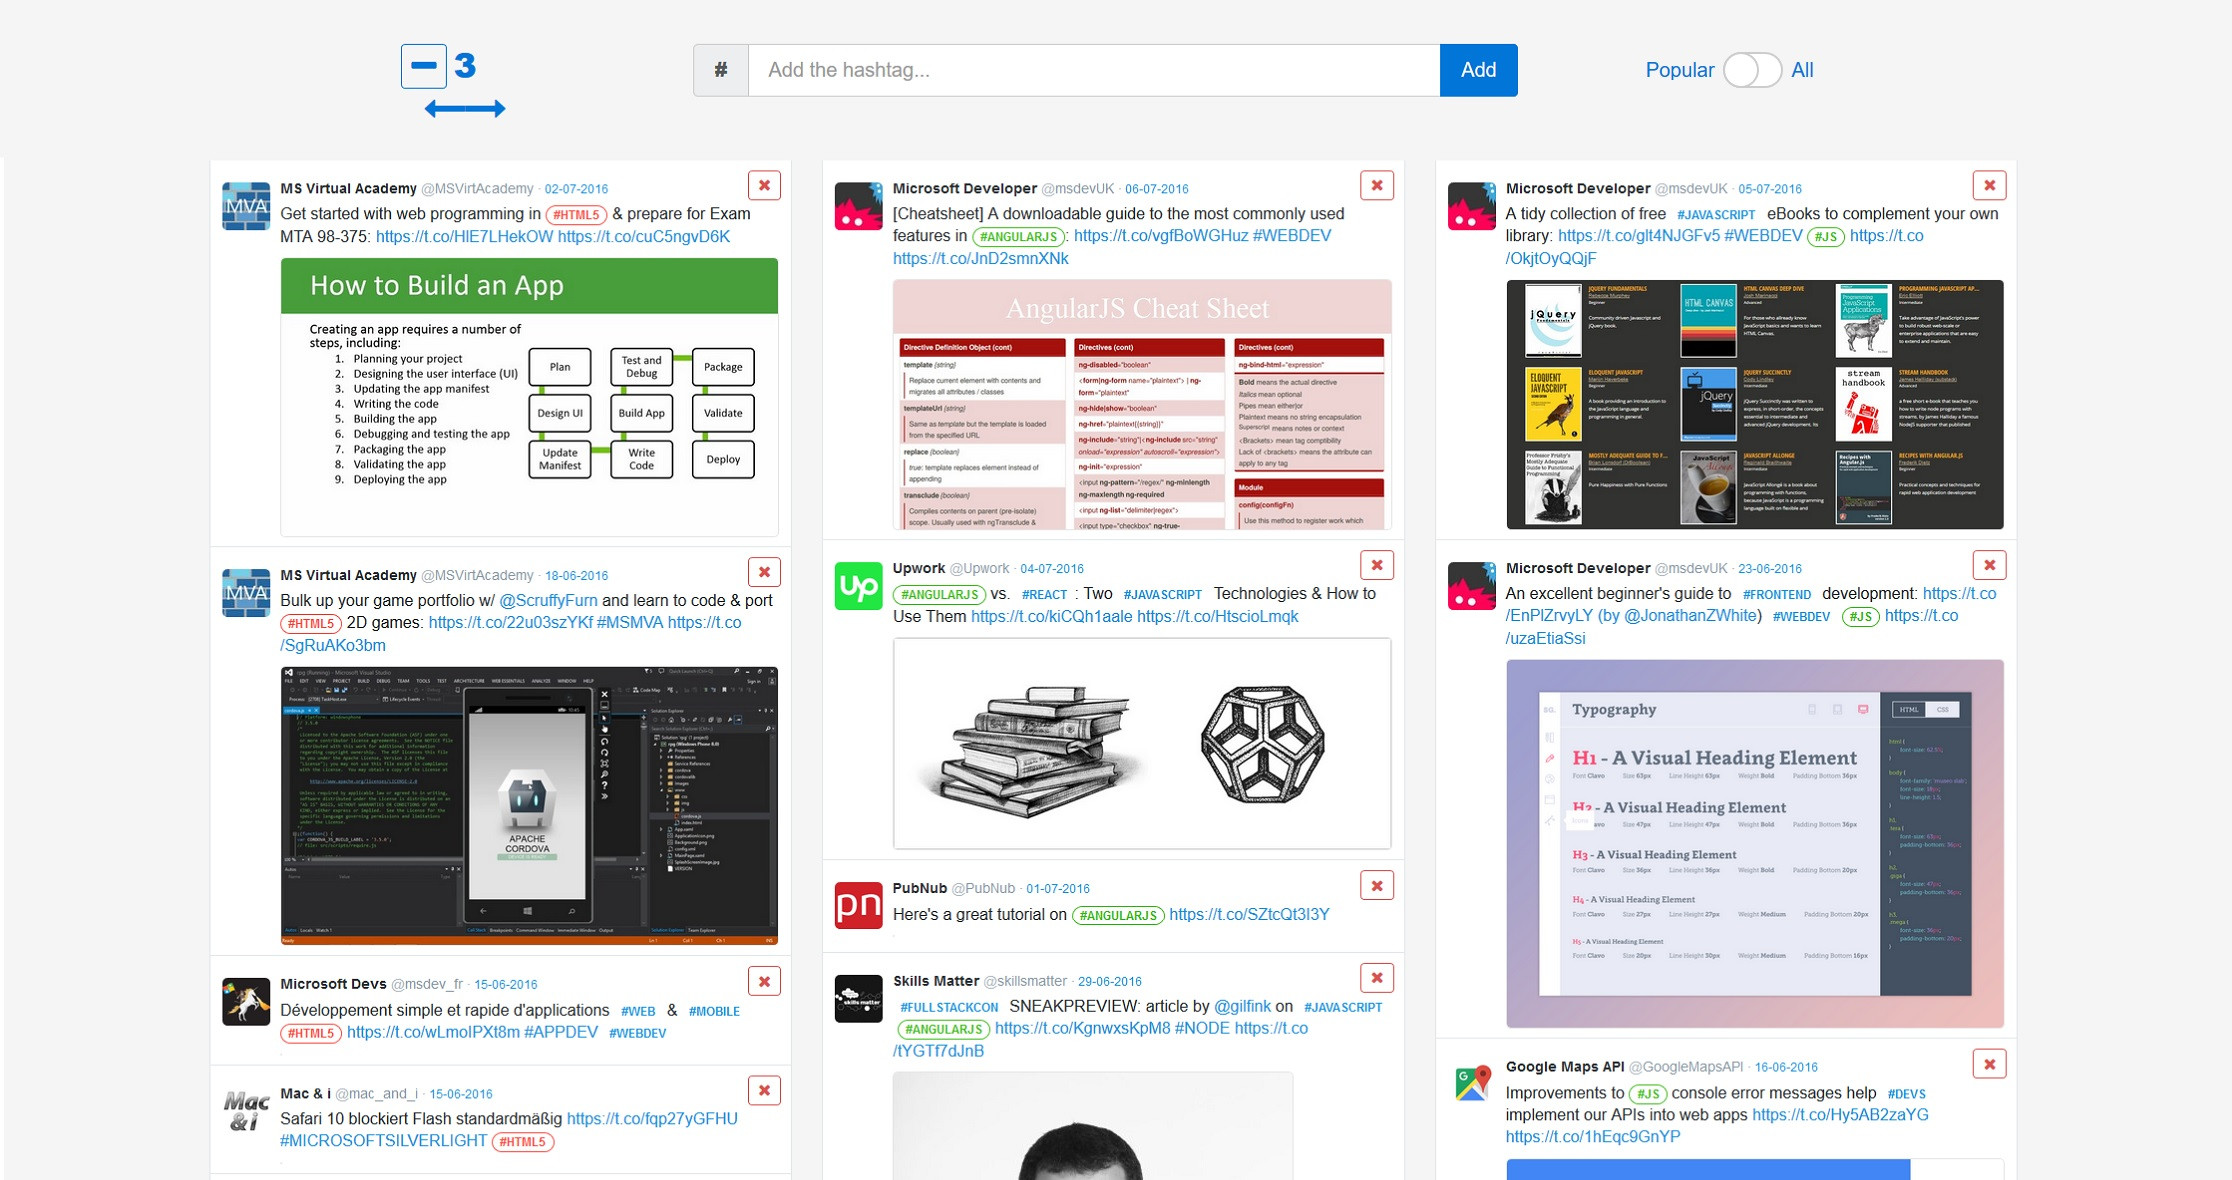The image size is (2232, 1180).
Task: Select the Popular filter label
Action: point(1679,70)
